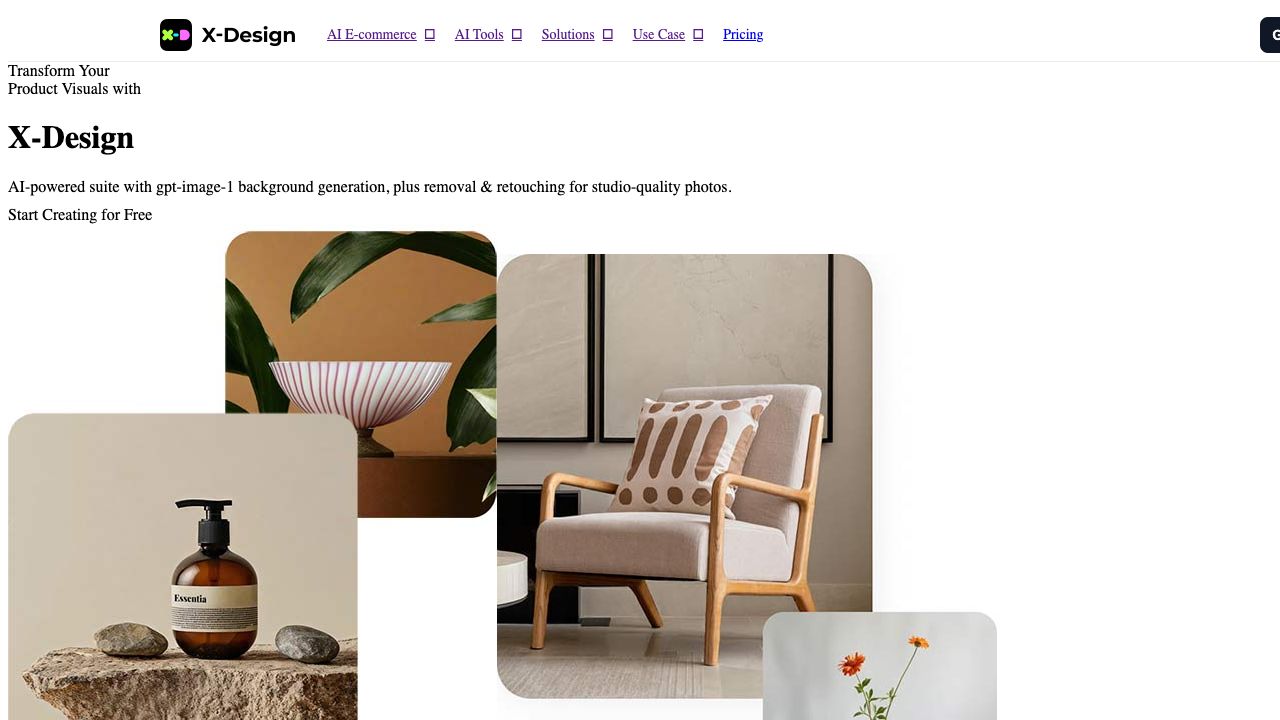Screen dimensions: 1280x720
Task: Click the X-Design main heading
Action: pyautogui.click(x=71, y=138)
